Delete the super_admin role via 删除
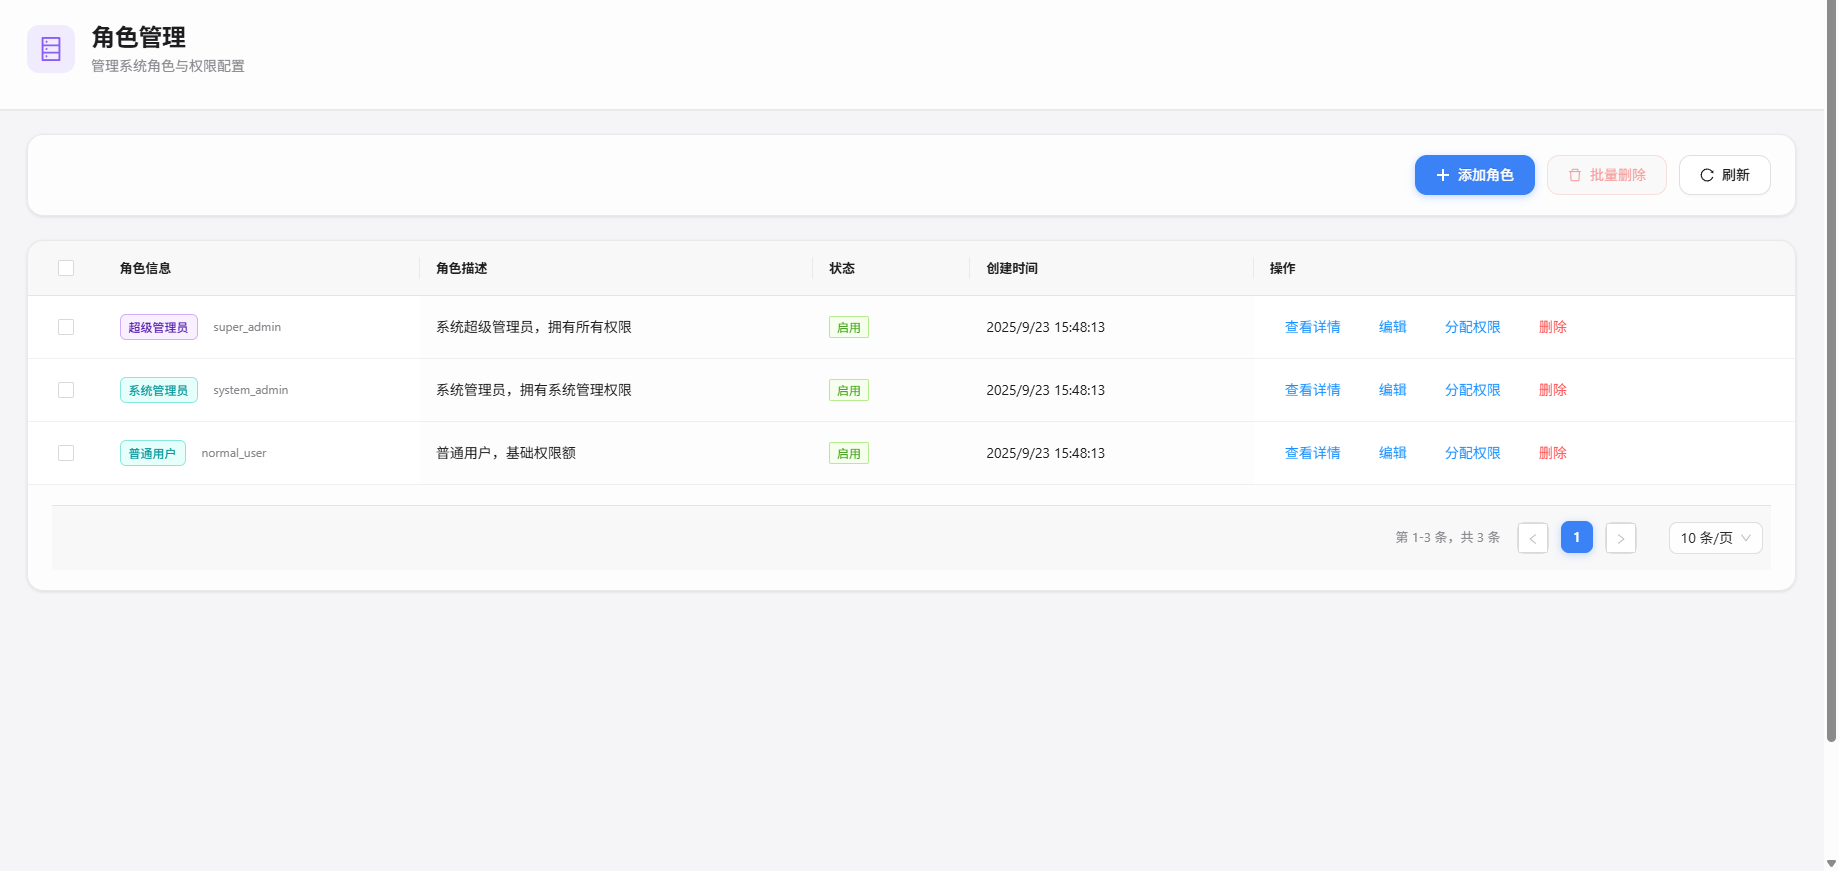The width and height of the screenshot is (1839, 871). point(1552,327)
